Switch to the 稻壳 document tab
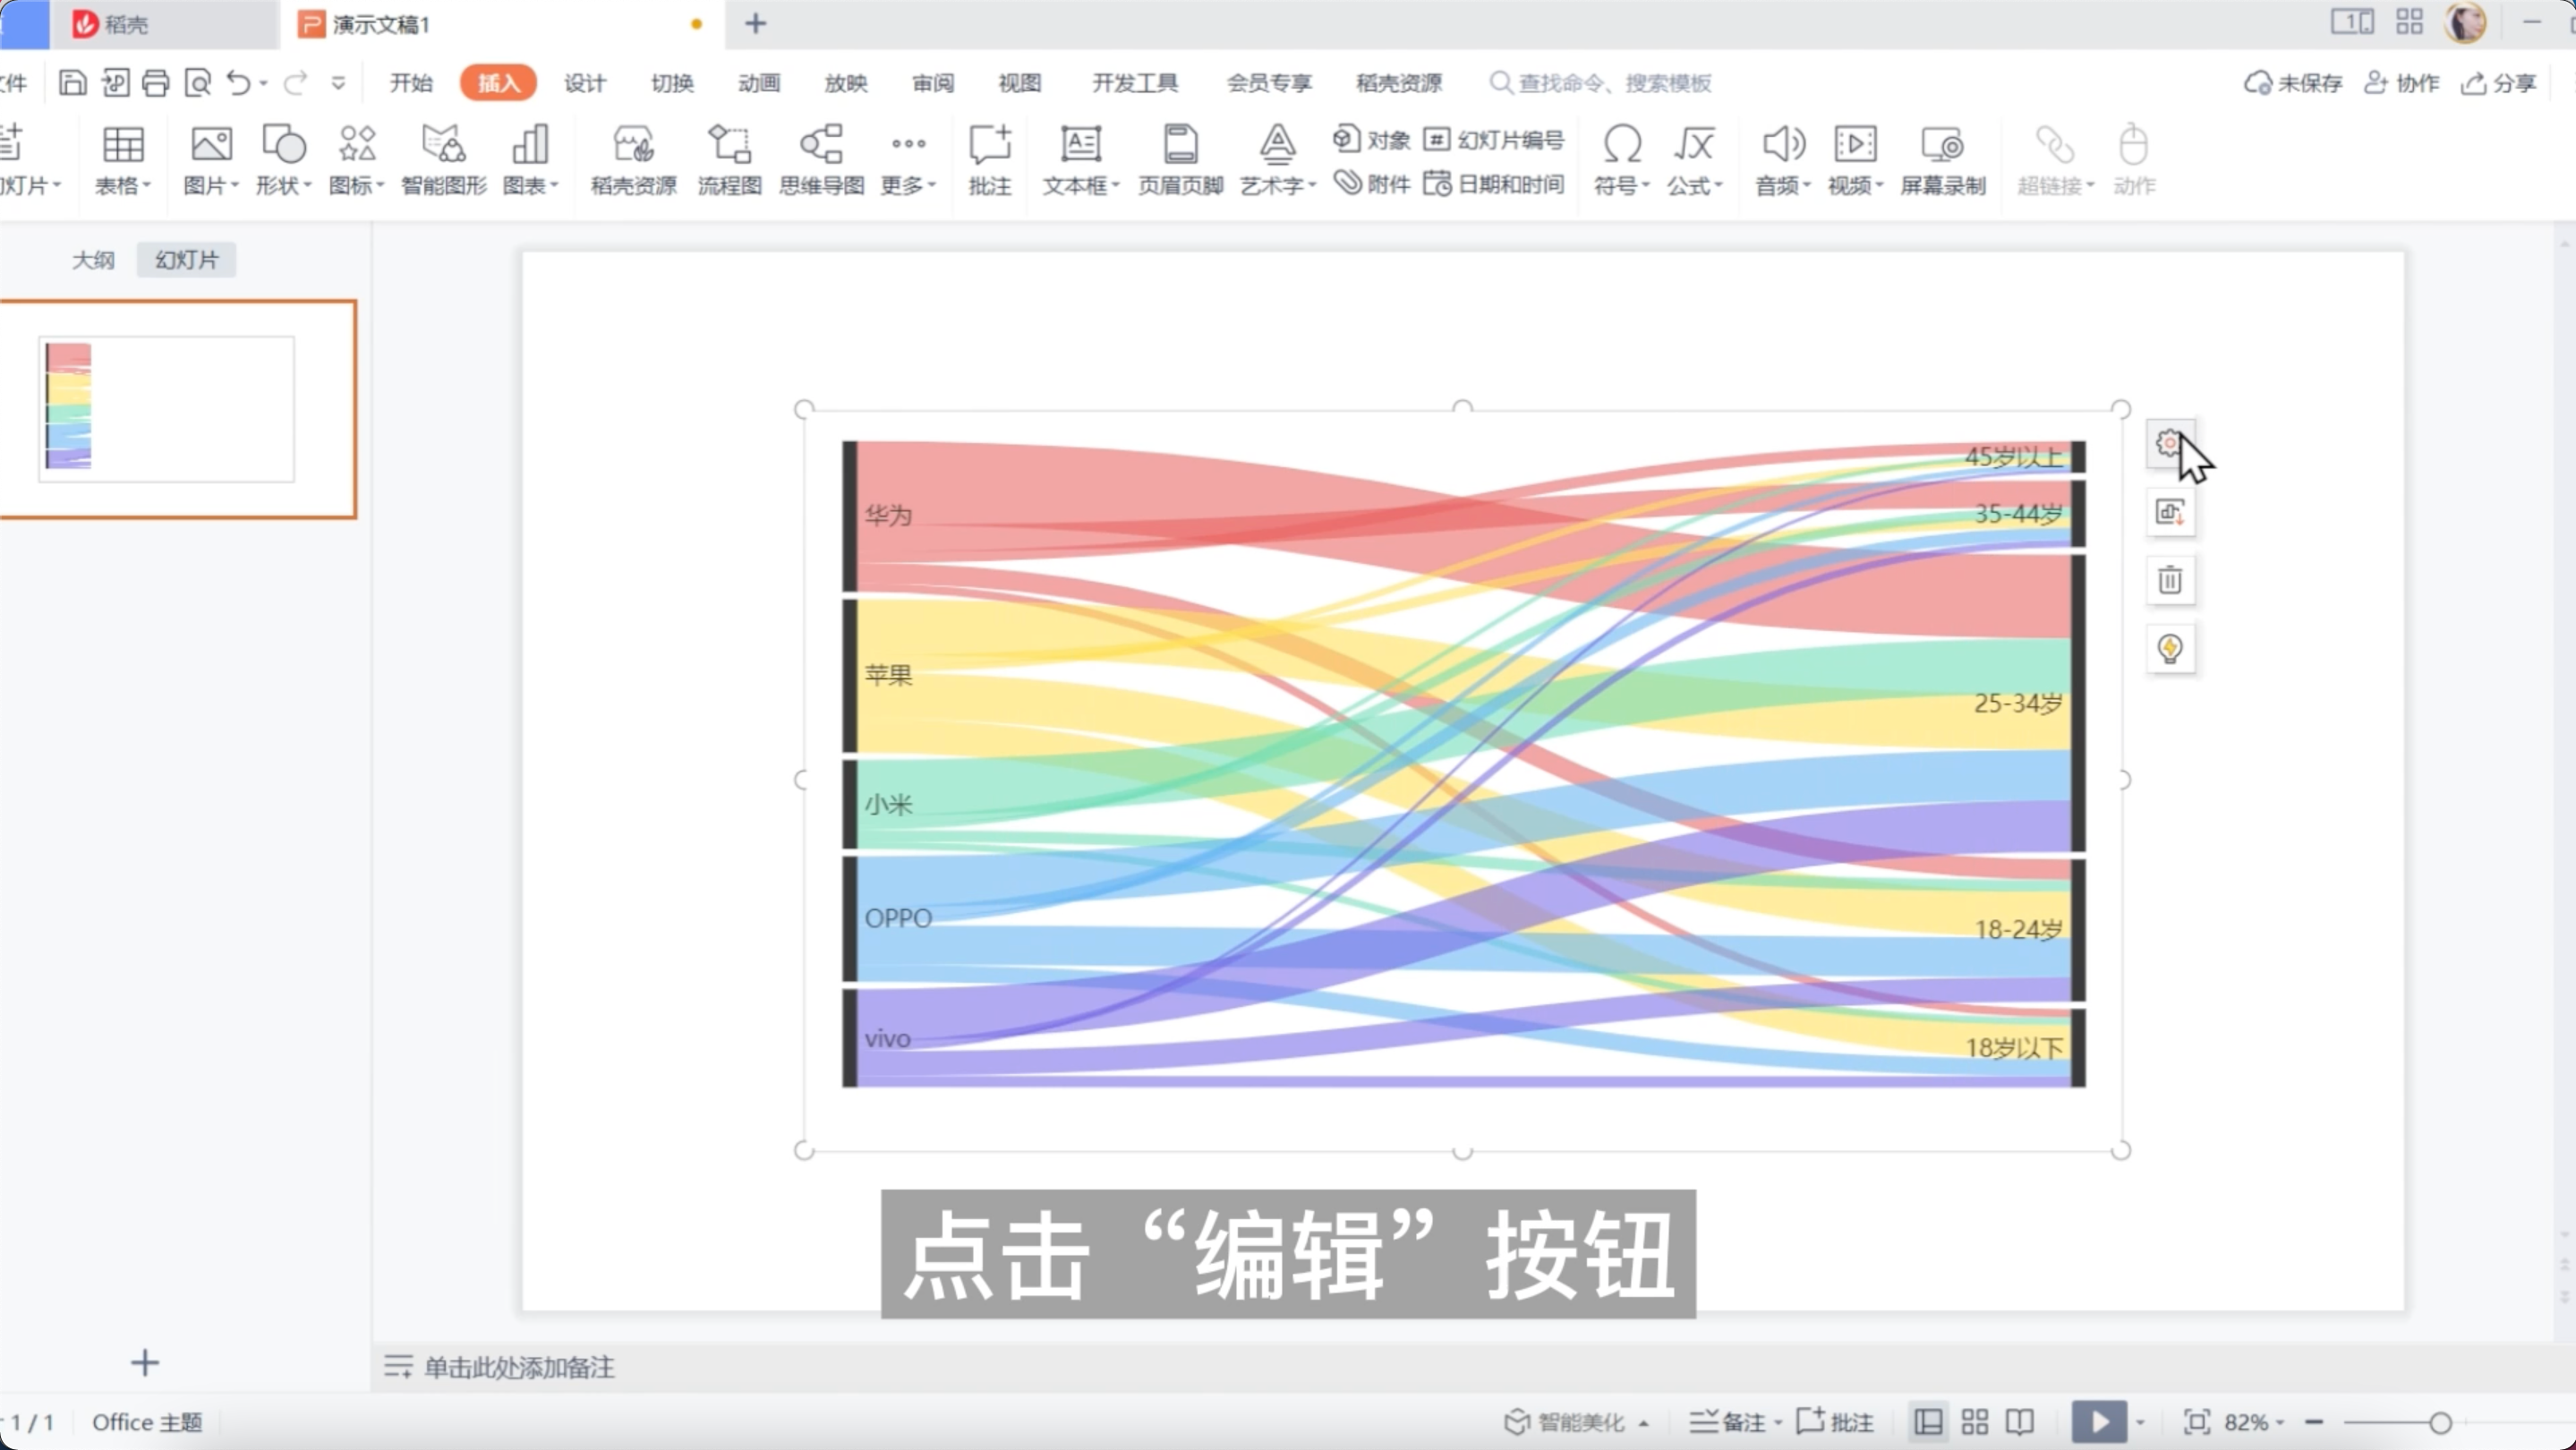The height and width of the screenshot is (1450, 2576). click(x=164, y=24)
